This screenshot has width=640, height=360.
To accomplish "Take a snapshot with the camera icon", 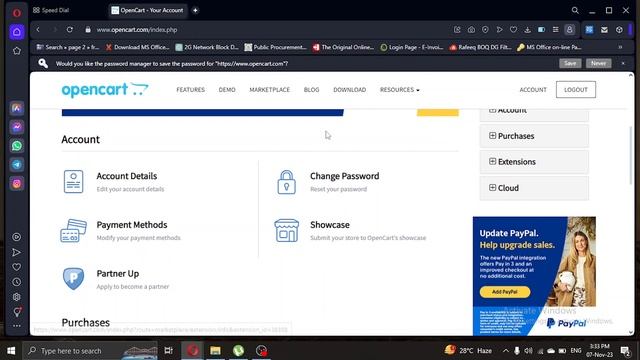I will tap(471, 29).
